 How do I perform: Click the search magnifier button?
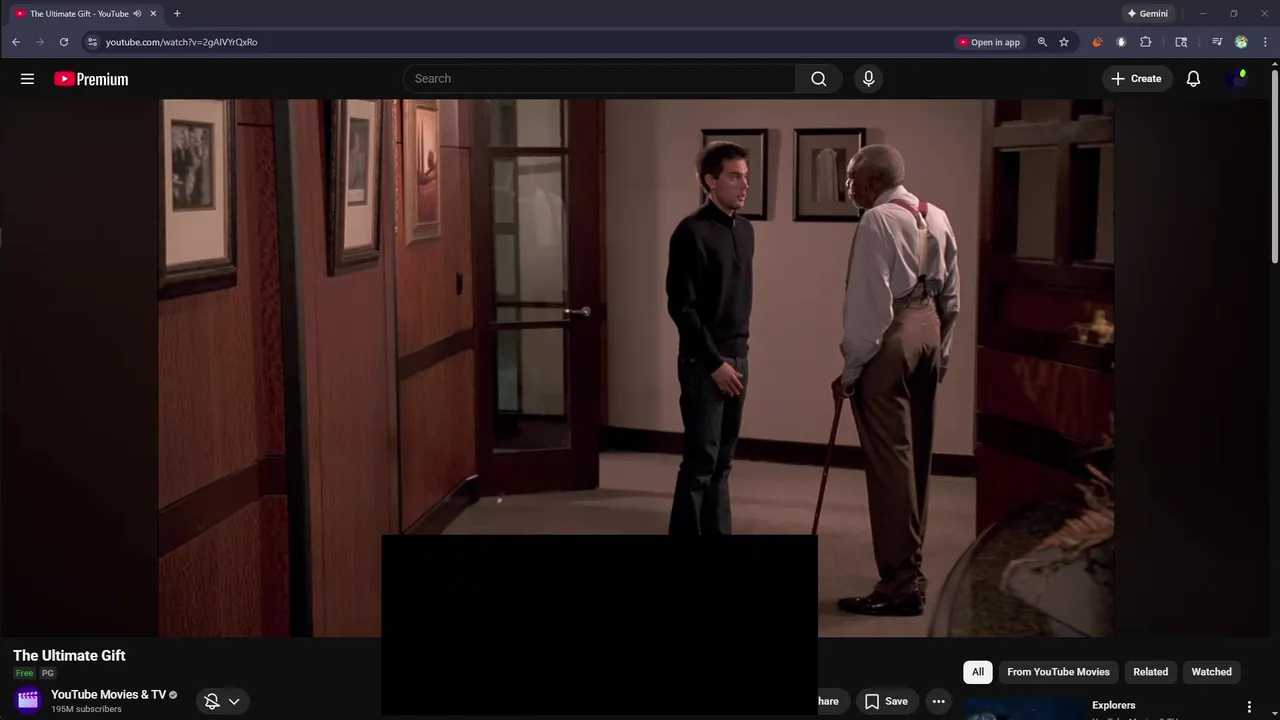point(819,79)
